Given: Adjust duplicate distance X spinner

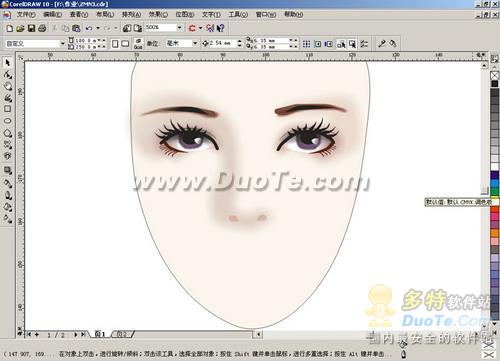Looking at the screenshot, I should pos(293,41).
